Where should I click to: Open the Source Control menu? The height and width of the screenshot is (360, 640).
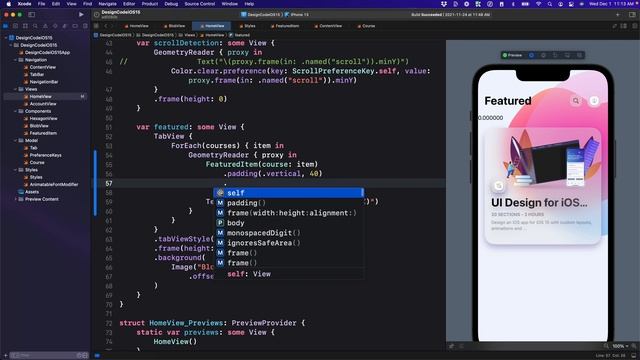[200, 4]
